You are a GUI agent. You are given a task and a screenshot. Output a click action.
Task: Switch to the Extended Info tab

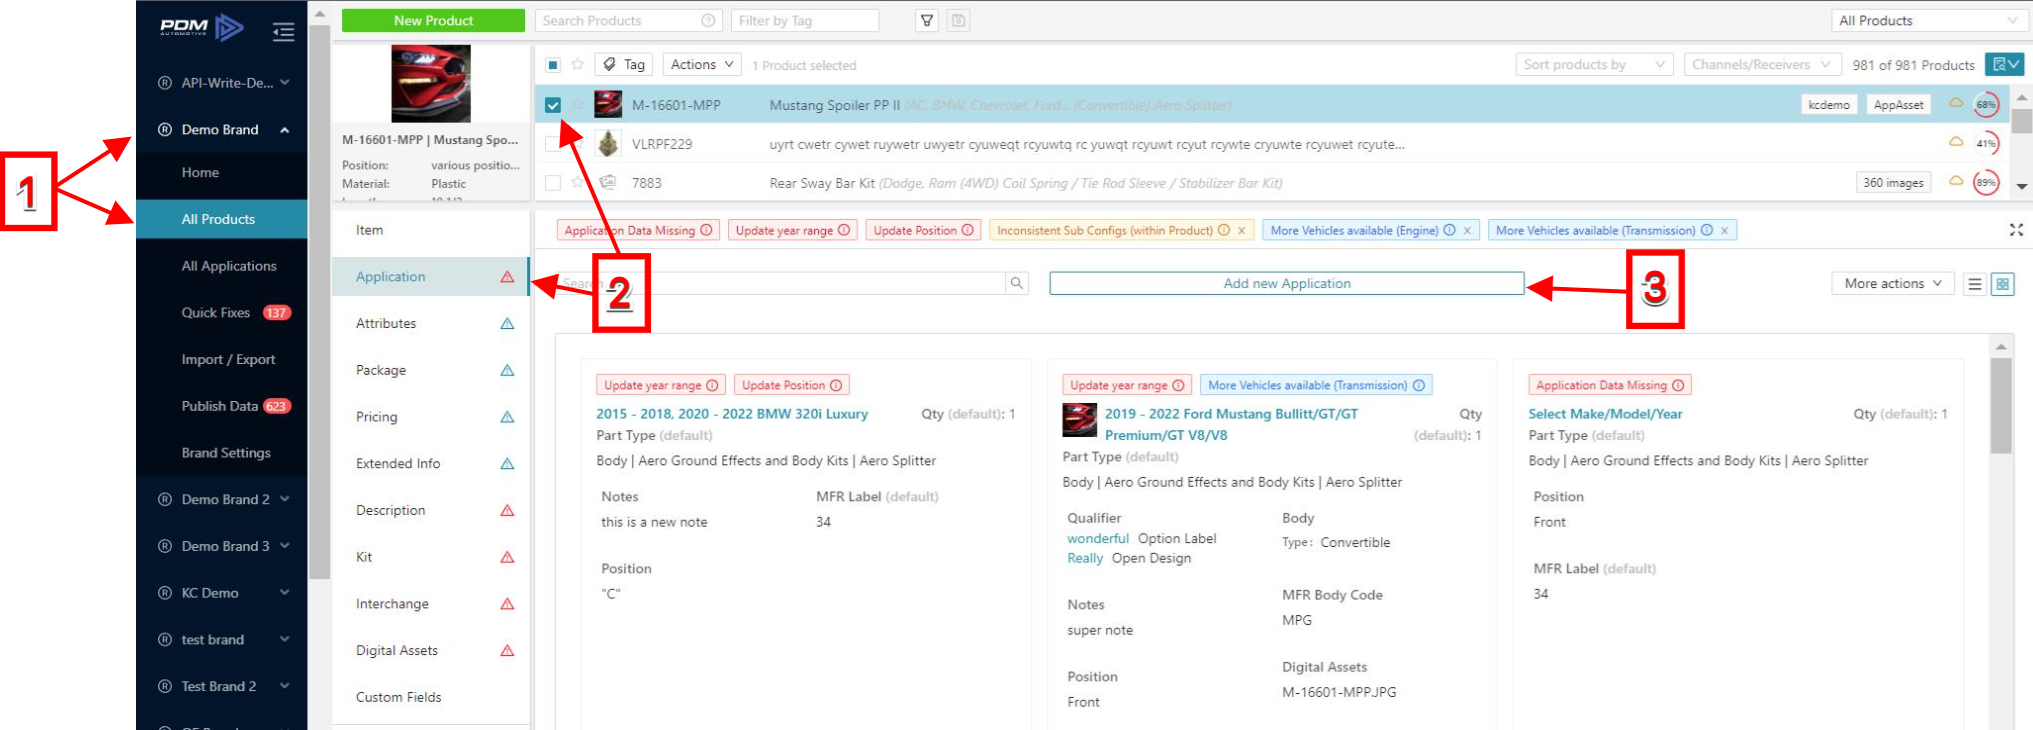430,464
